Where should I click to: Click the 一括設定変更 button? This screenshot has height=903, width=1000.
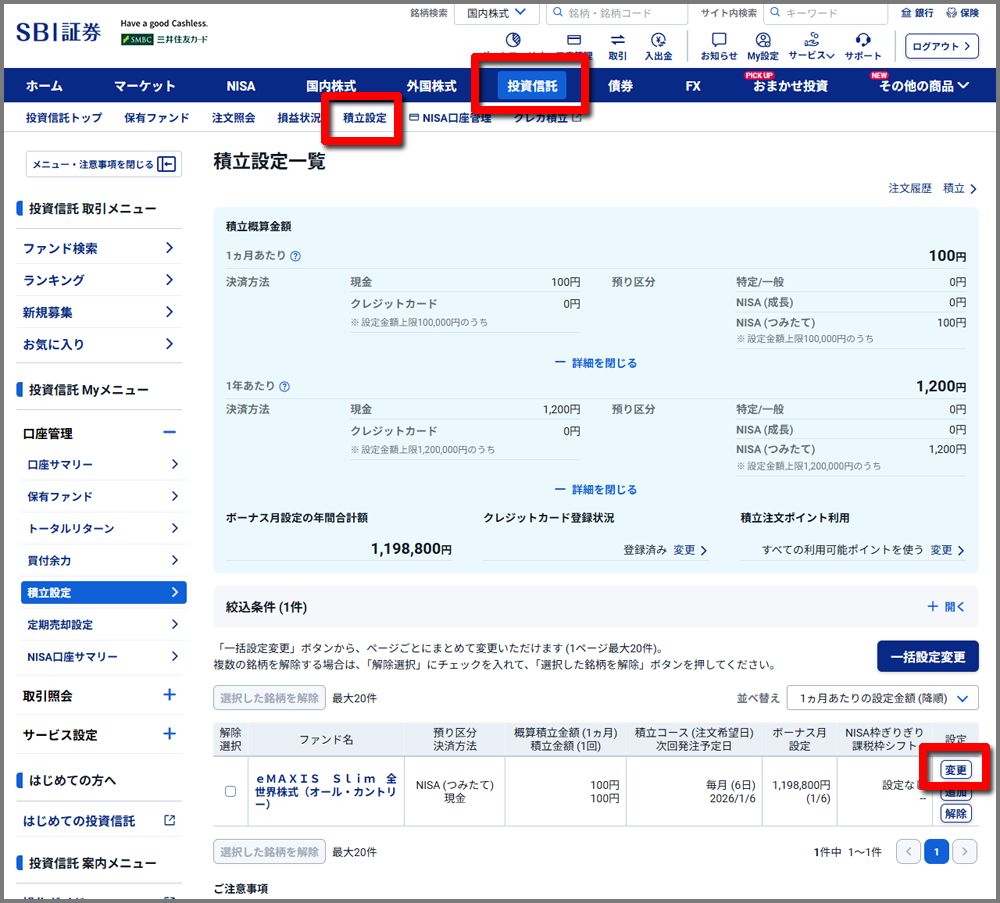click(927, 657)
